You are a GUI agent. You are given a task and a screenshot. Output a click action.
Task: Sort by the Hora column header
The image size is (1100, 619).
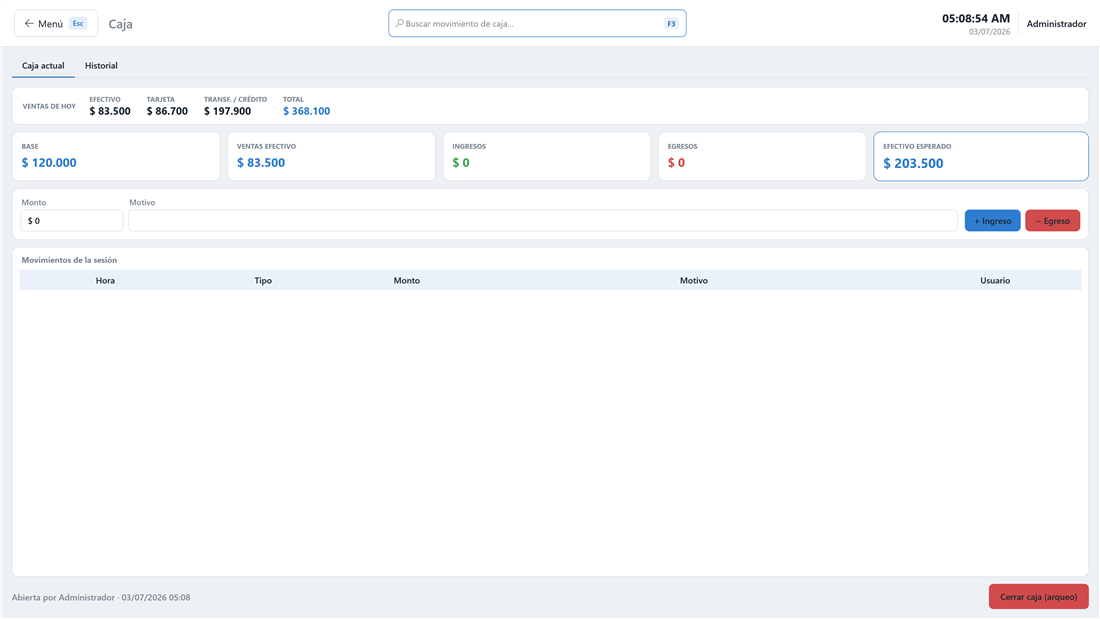coord(105,281)
